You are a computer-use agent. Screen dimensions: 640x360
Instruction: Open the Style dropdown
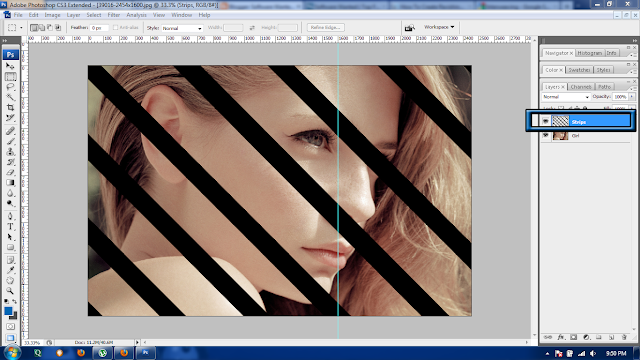pyautogui.click(x=182, y=28)
